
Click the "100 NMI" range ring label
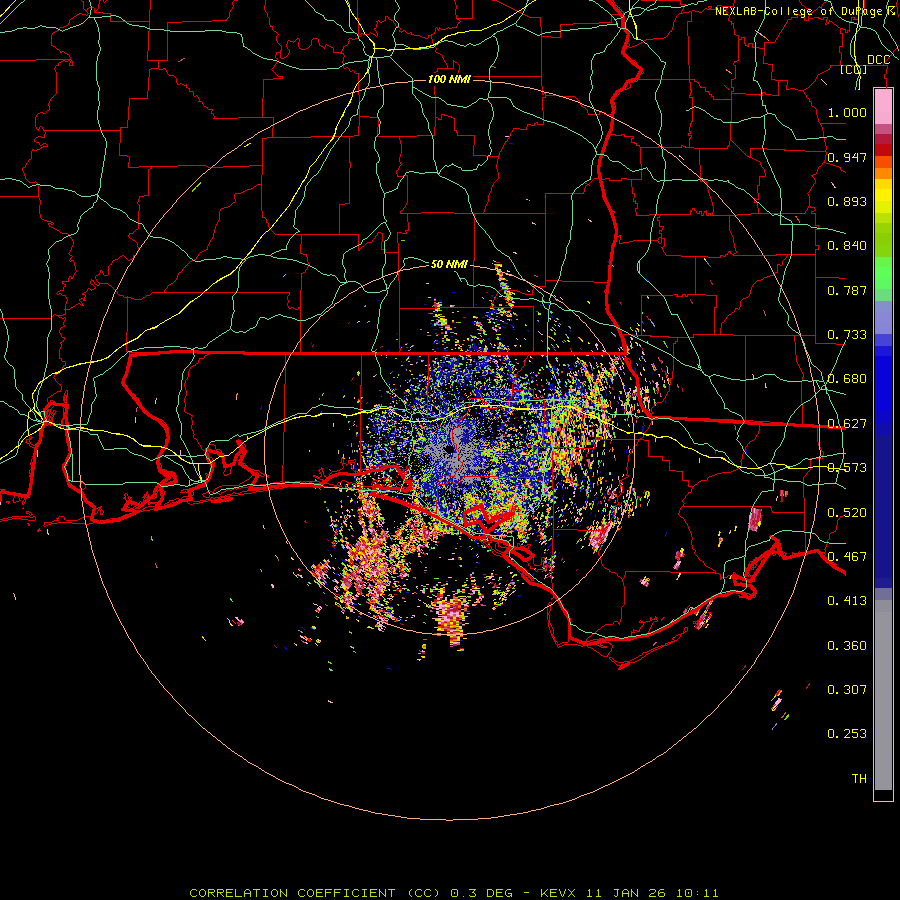449,79
